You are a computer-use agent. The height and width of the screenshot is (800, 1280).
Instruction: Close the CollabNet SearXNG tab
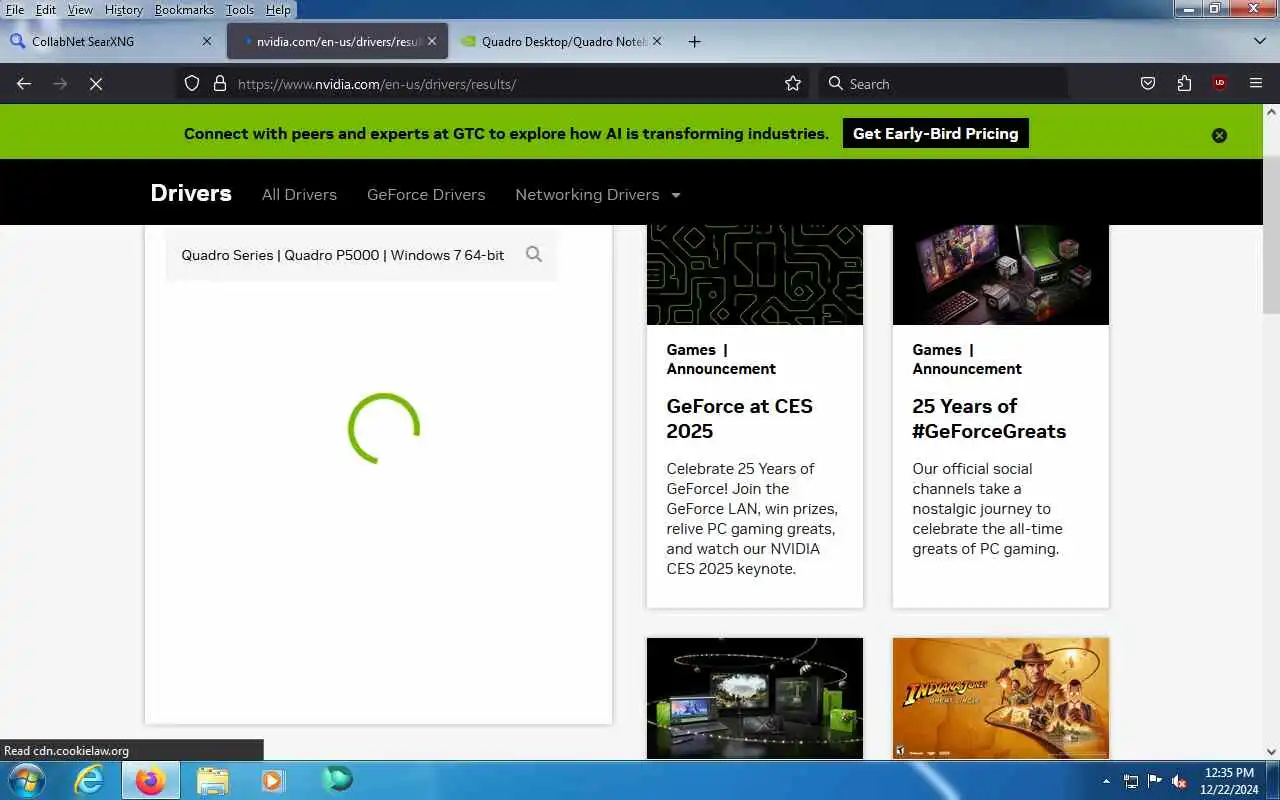[207, 41]
